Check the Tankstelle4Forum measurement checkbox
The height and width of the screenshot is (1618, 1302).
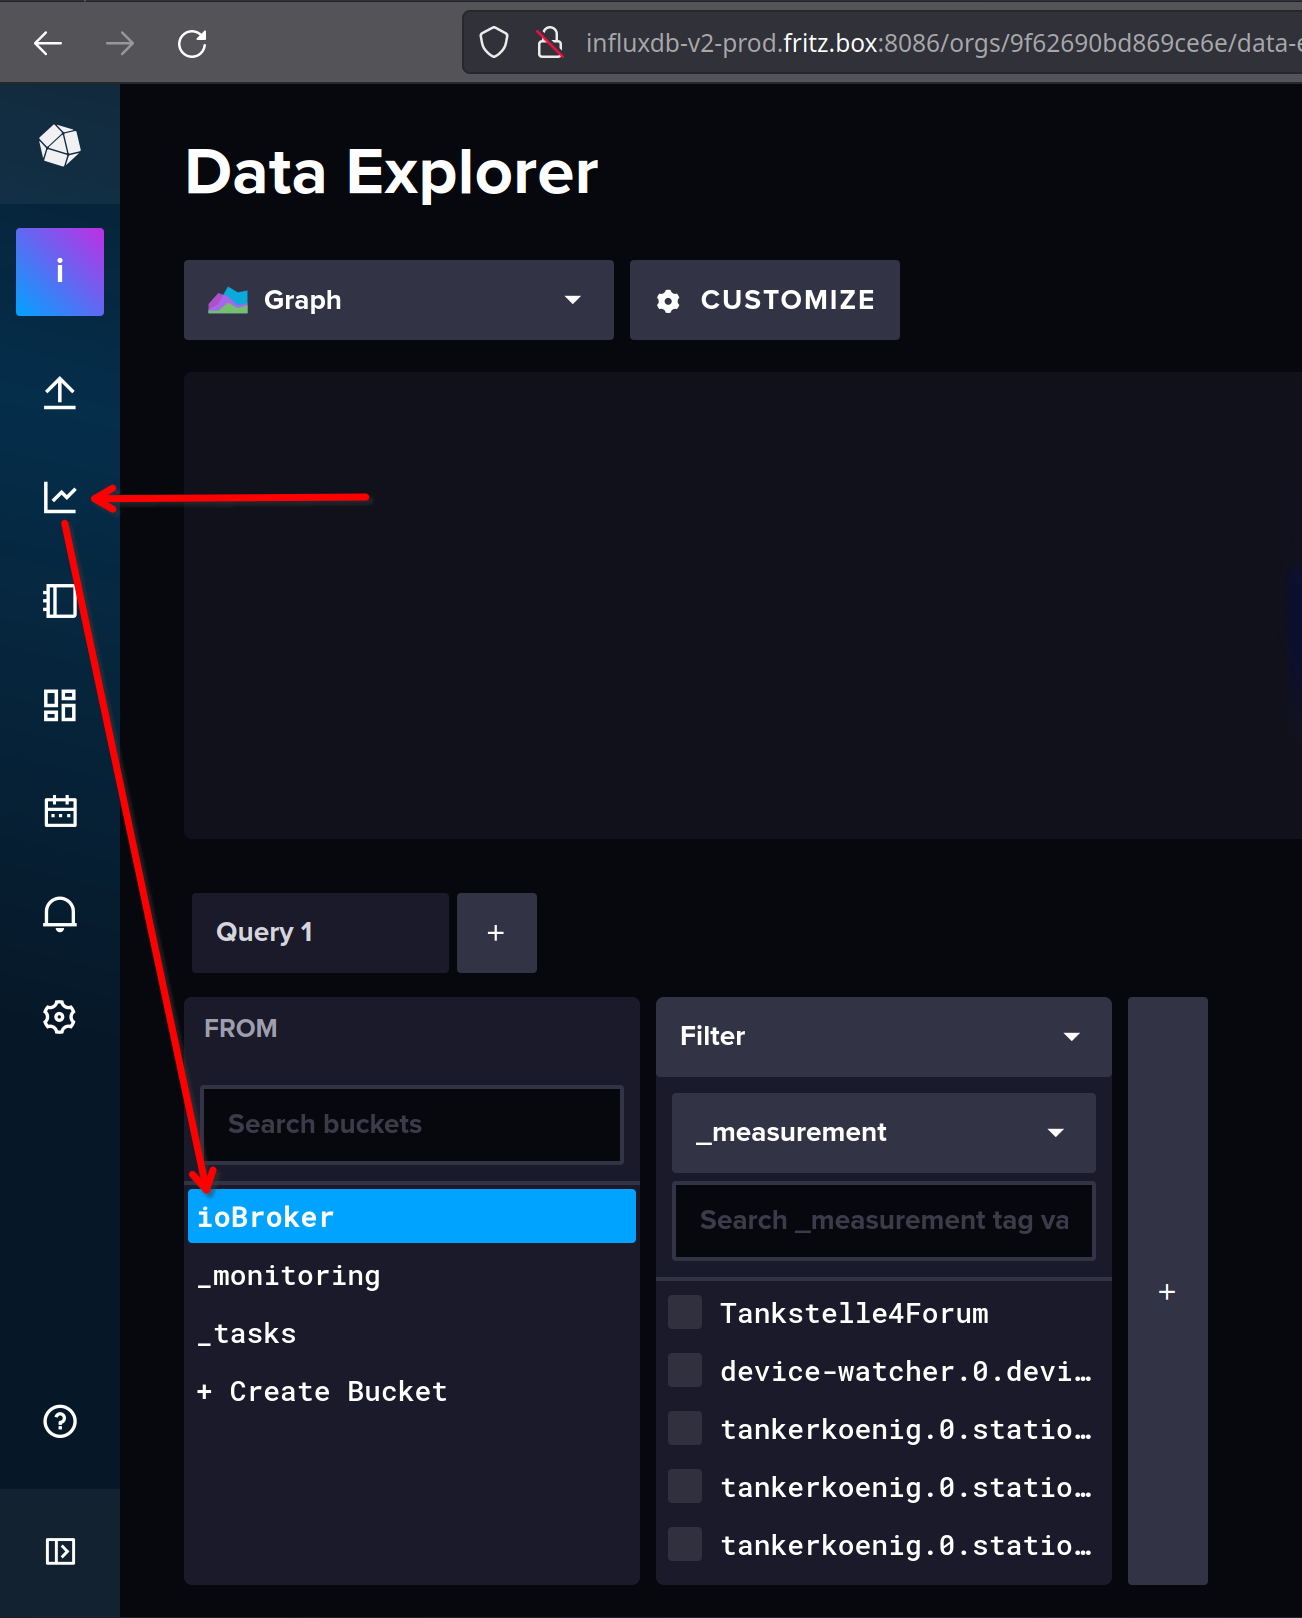pyautogui.click(x=685, y=1312)
